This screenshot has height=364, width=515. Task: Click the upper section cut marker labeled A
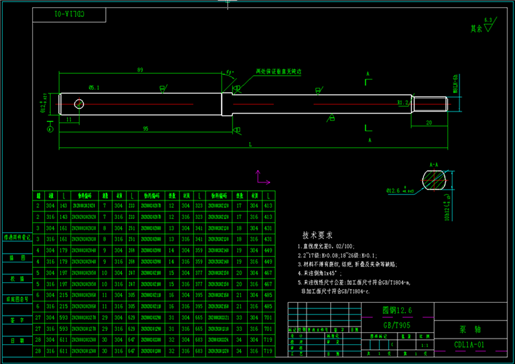(x=368, y=79)
